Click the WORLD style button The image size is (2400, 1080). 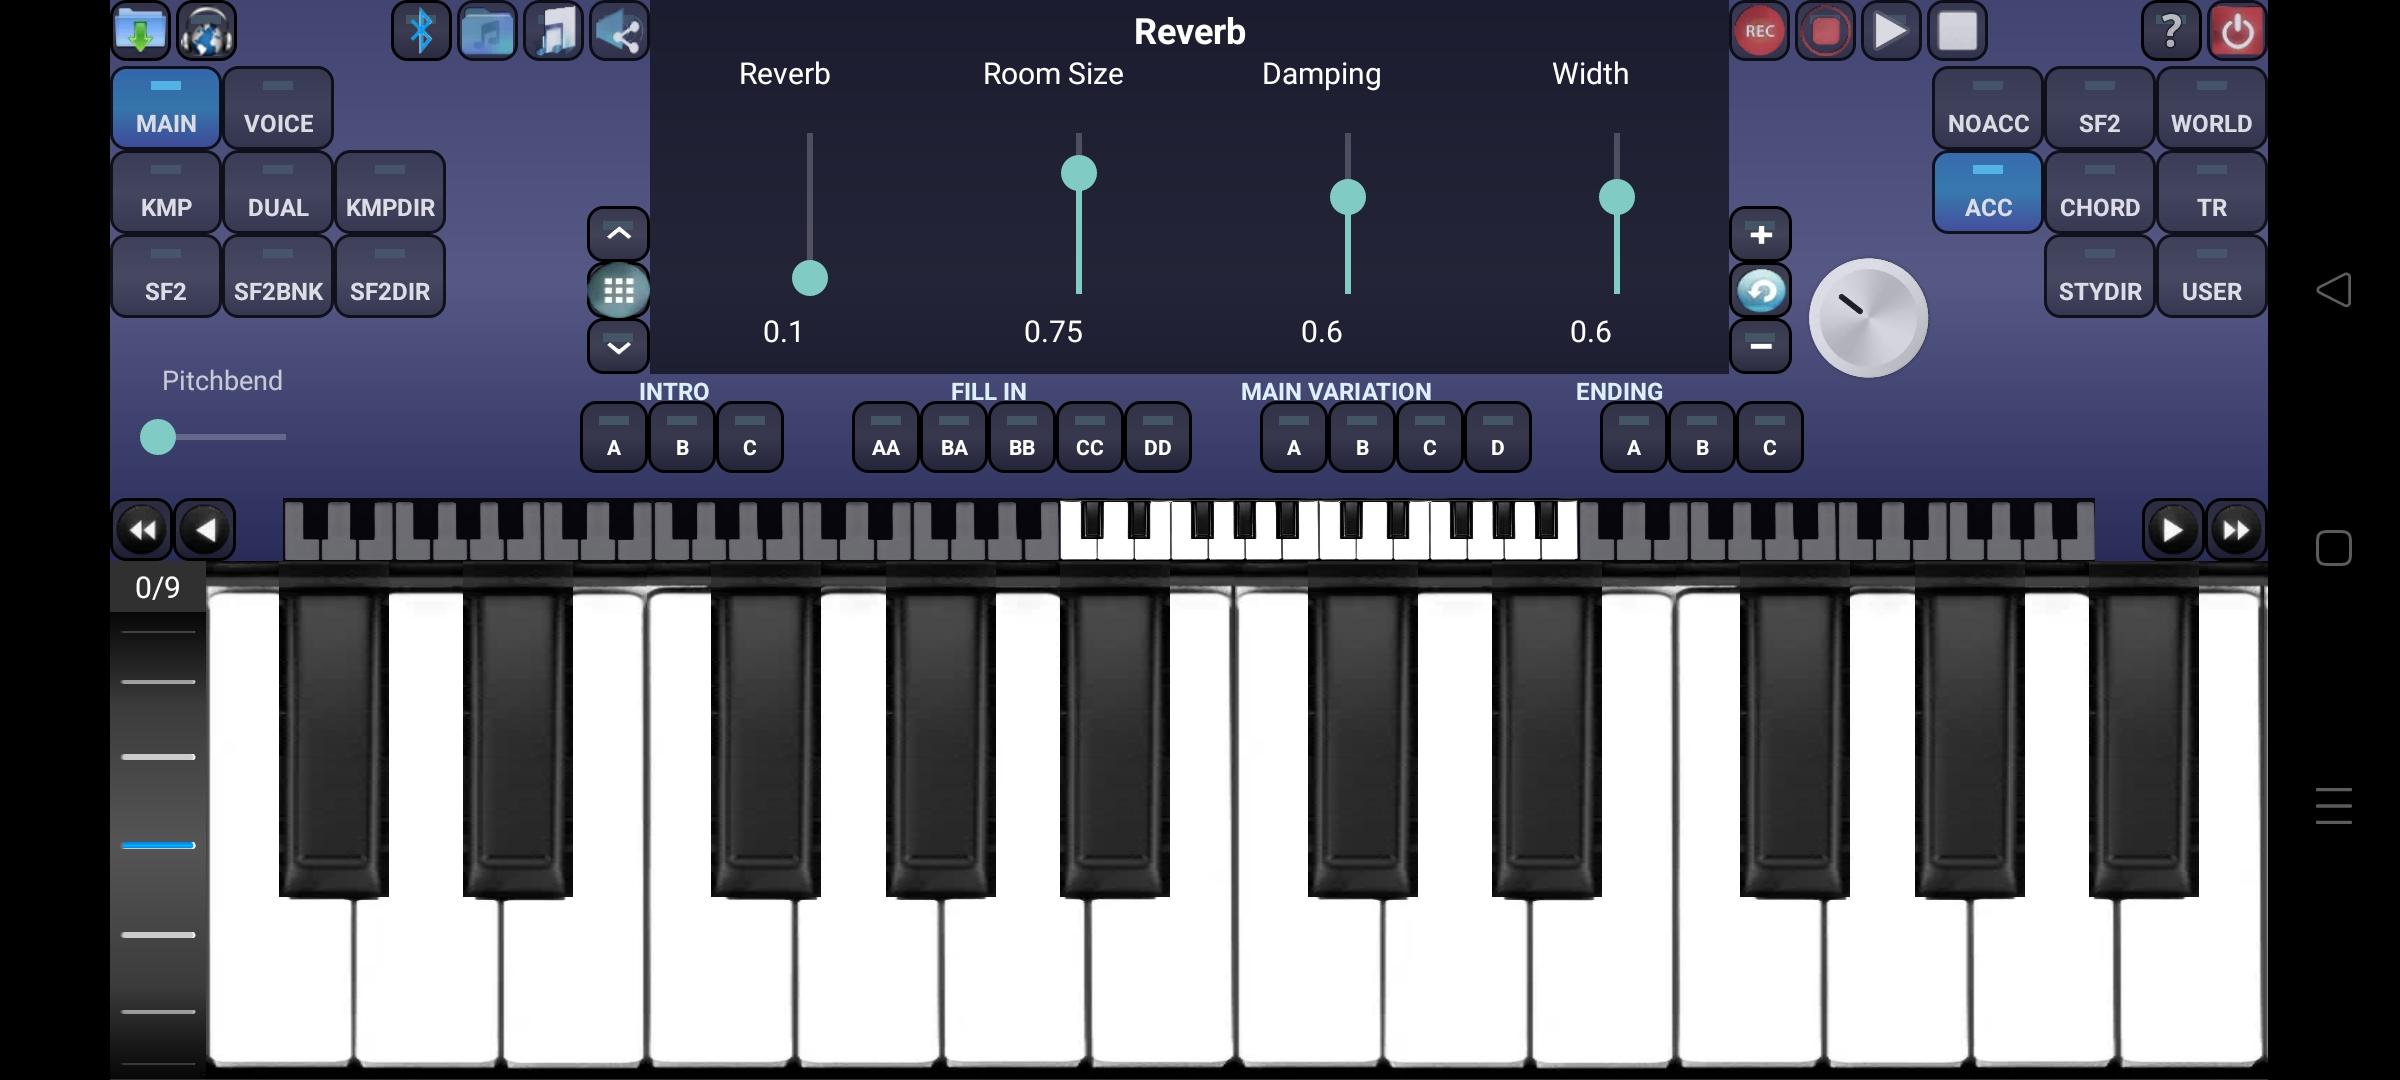pos(2210,122)
